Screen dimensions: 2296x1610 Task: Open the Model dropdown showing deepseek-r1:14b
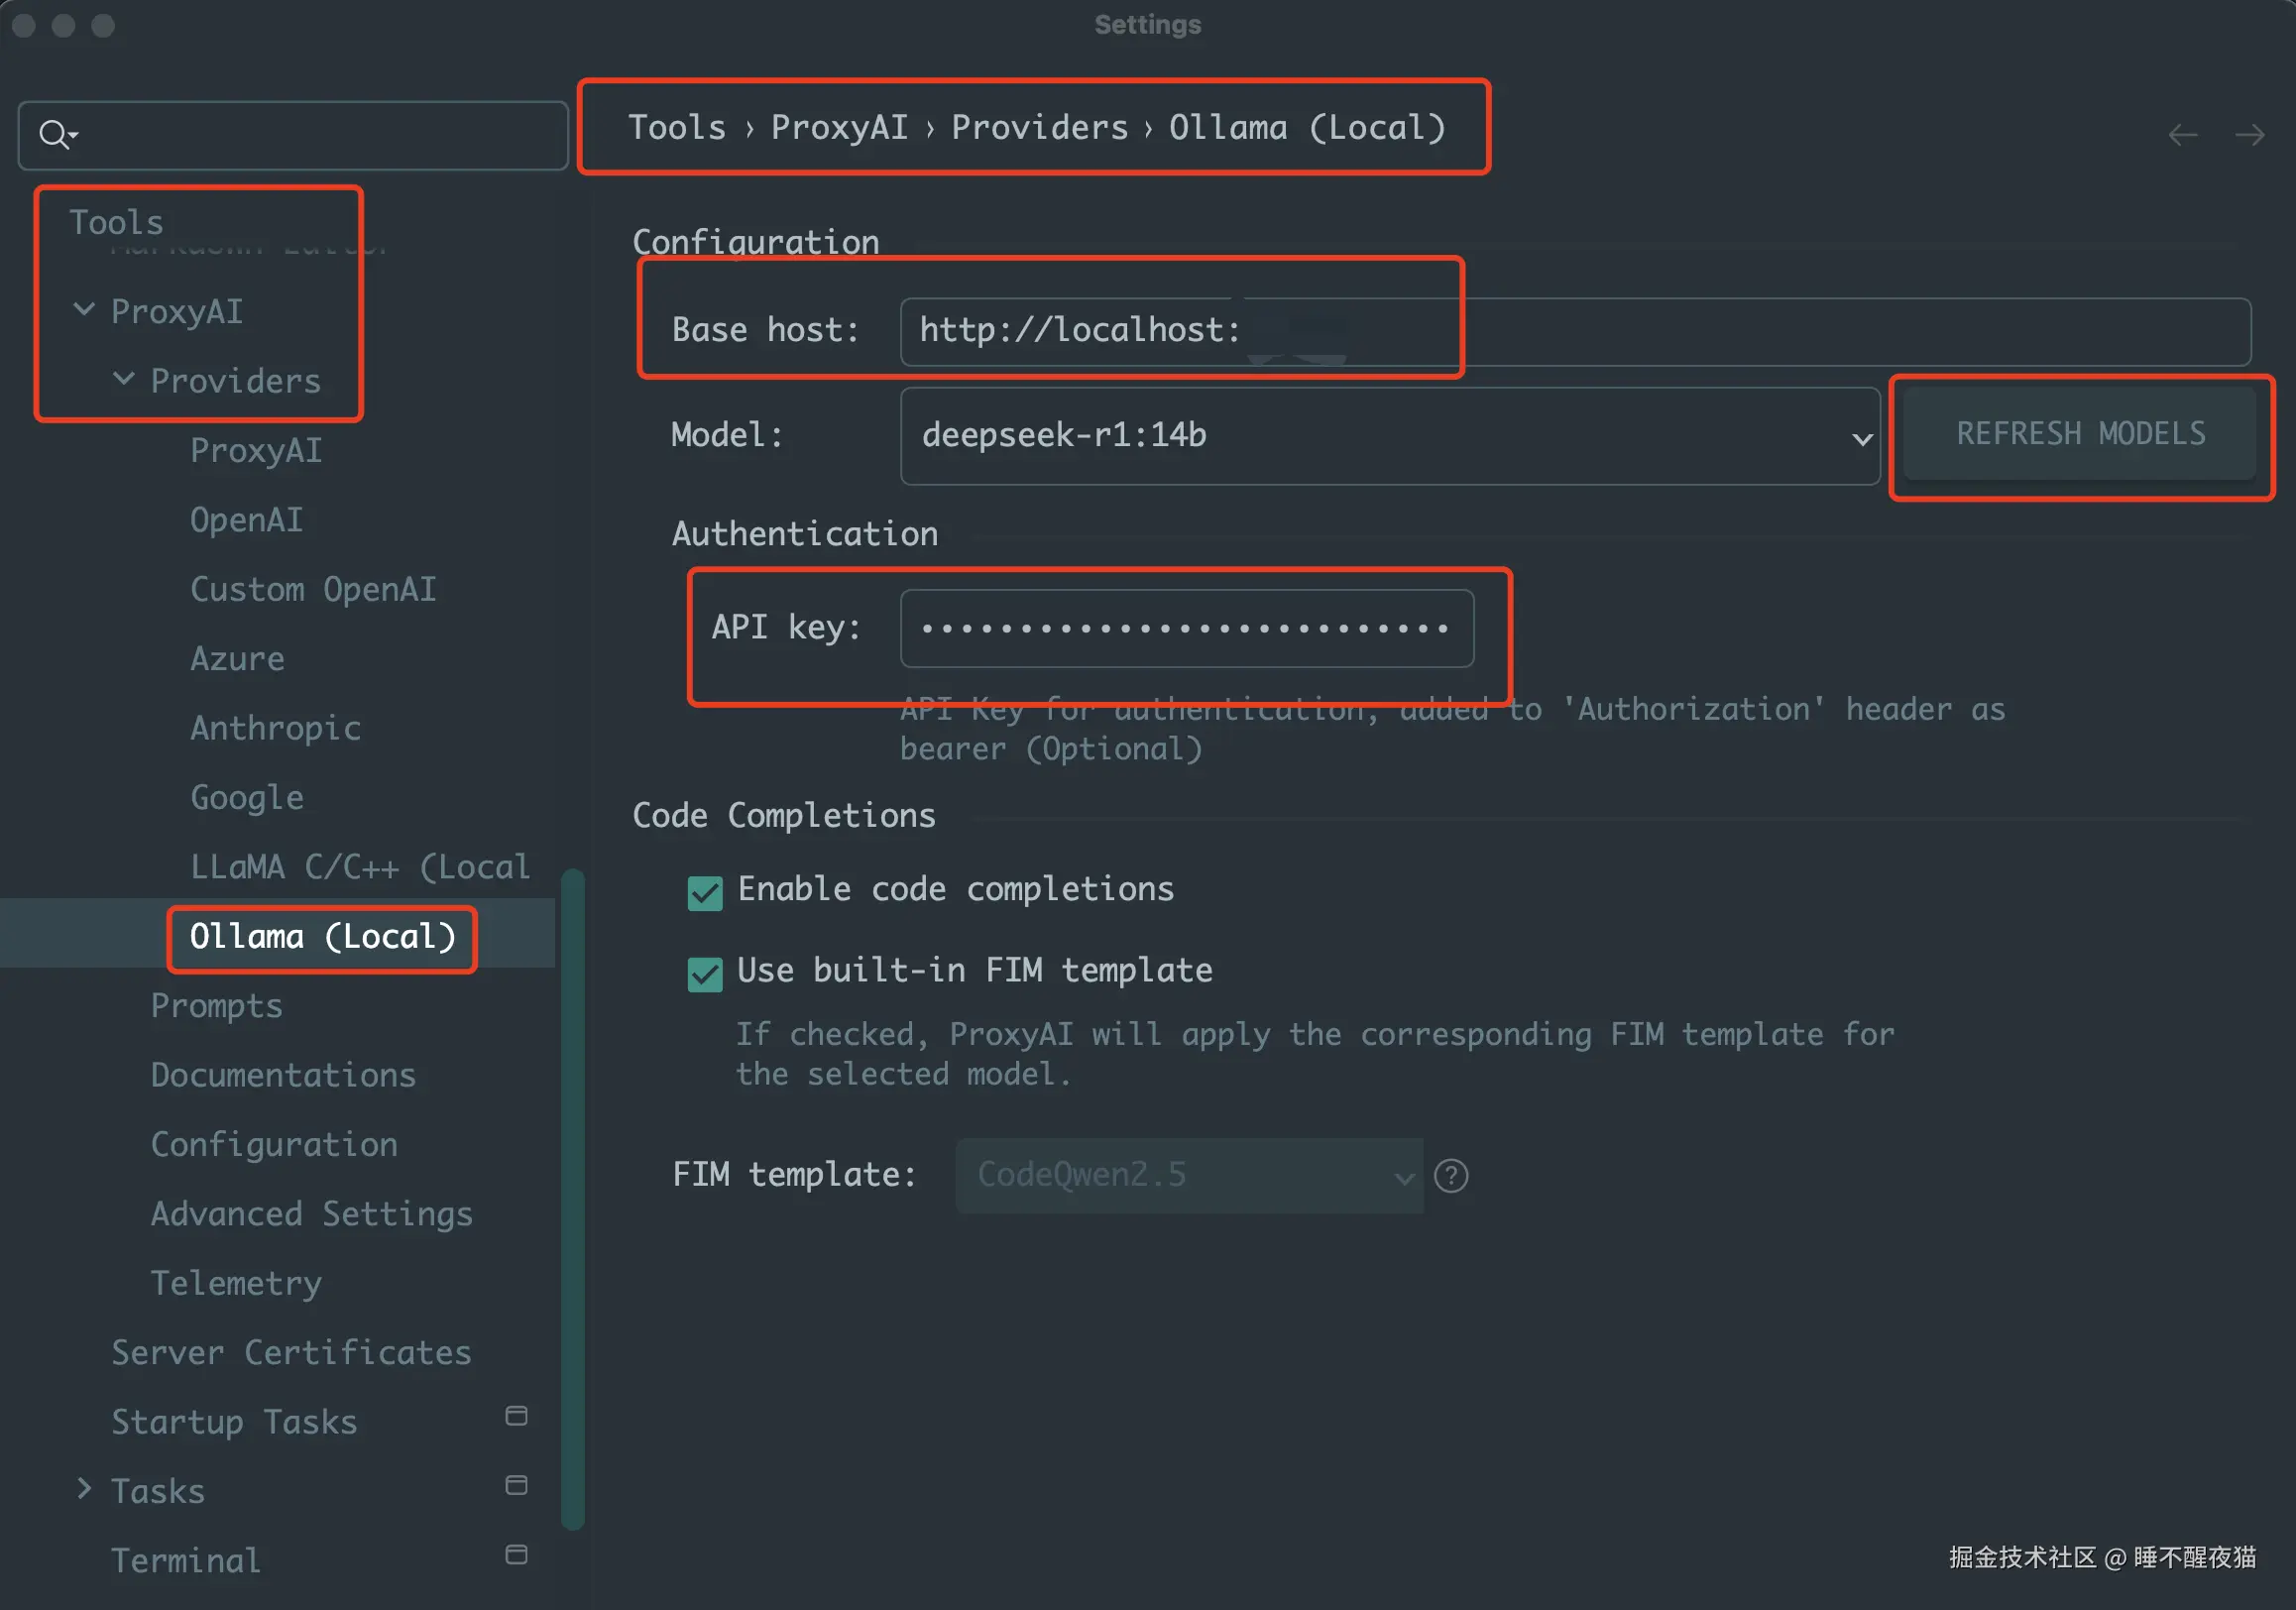tap(1388, 436)
